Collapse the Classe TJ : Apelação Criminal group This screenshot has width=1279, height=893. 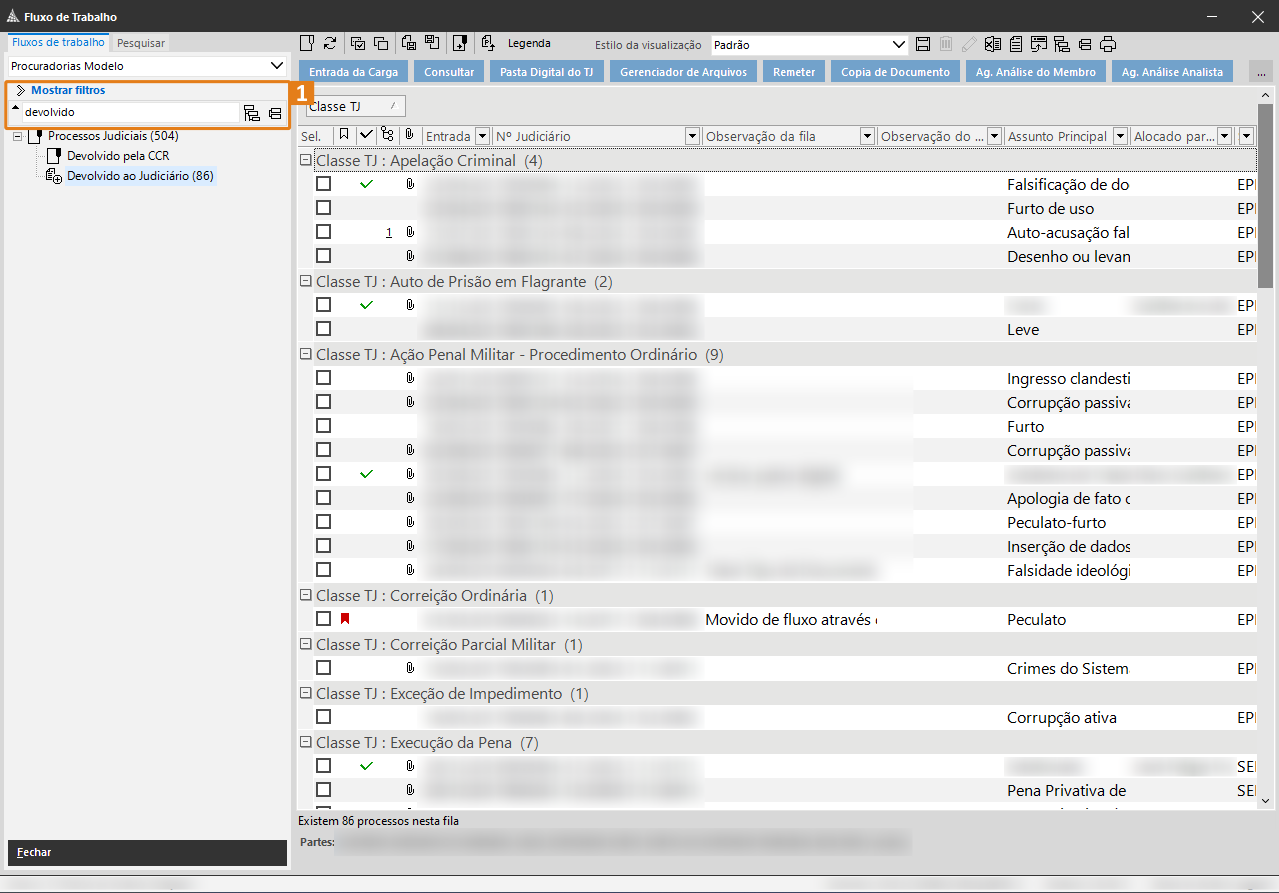point(306,160)
